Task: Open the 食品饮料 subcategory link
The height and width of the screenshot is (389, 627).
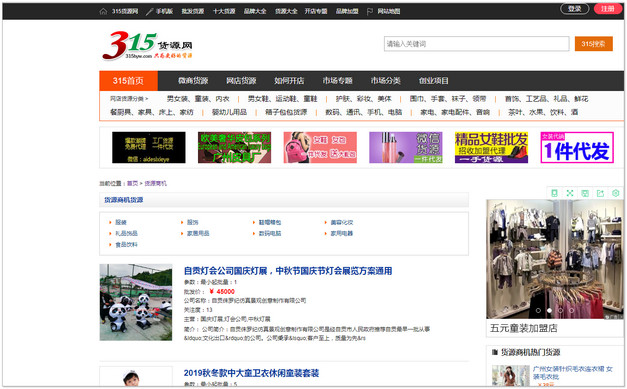Action: tap(126, 245)
